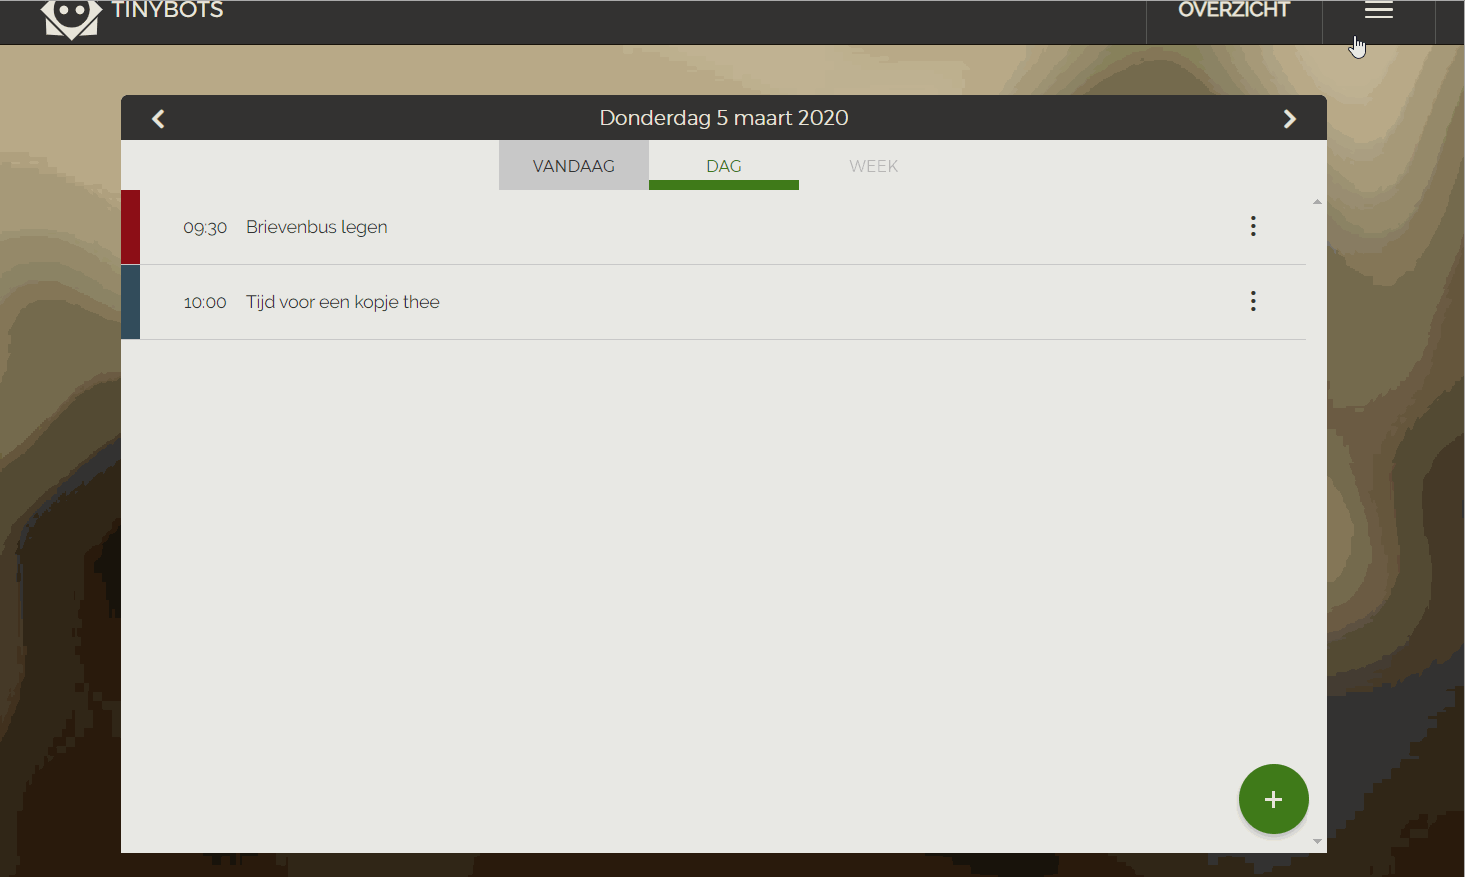Open the hamburger menu

click(1379, 11)
